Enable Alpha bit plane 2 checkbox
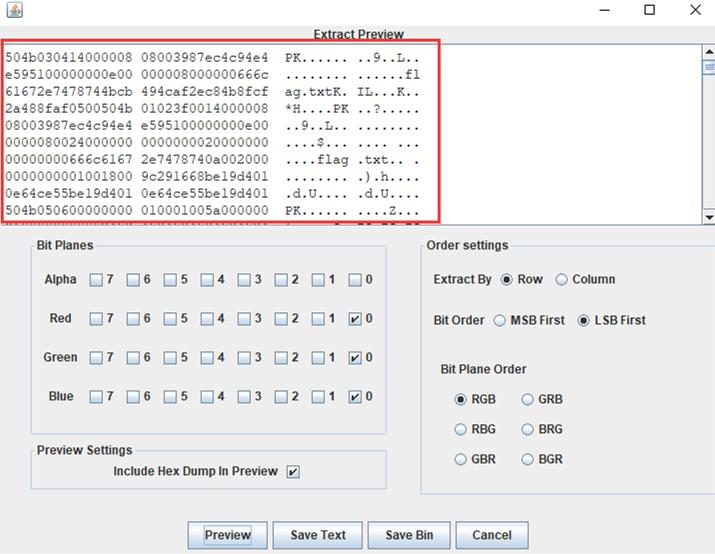 pos(281,280)
